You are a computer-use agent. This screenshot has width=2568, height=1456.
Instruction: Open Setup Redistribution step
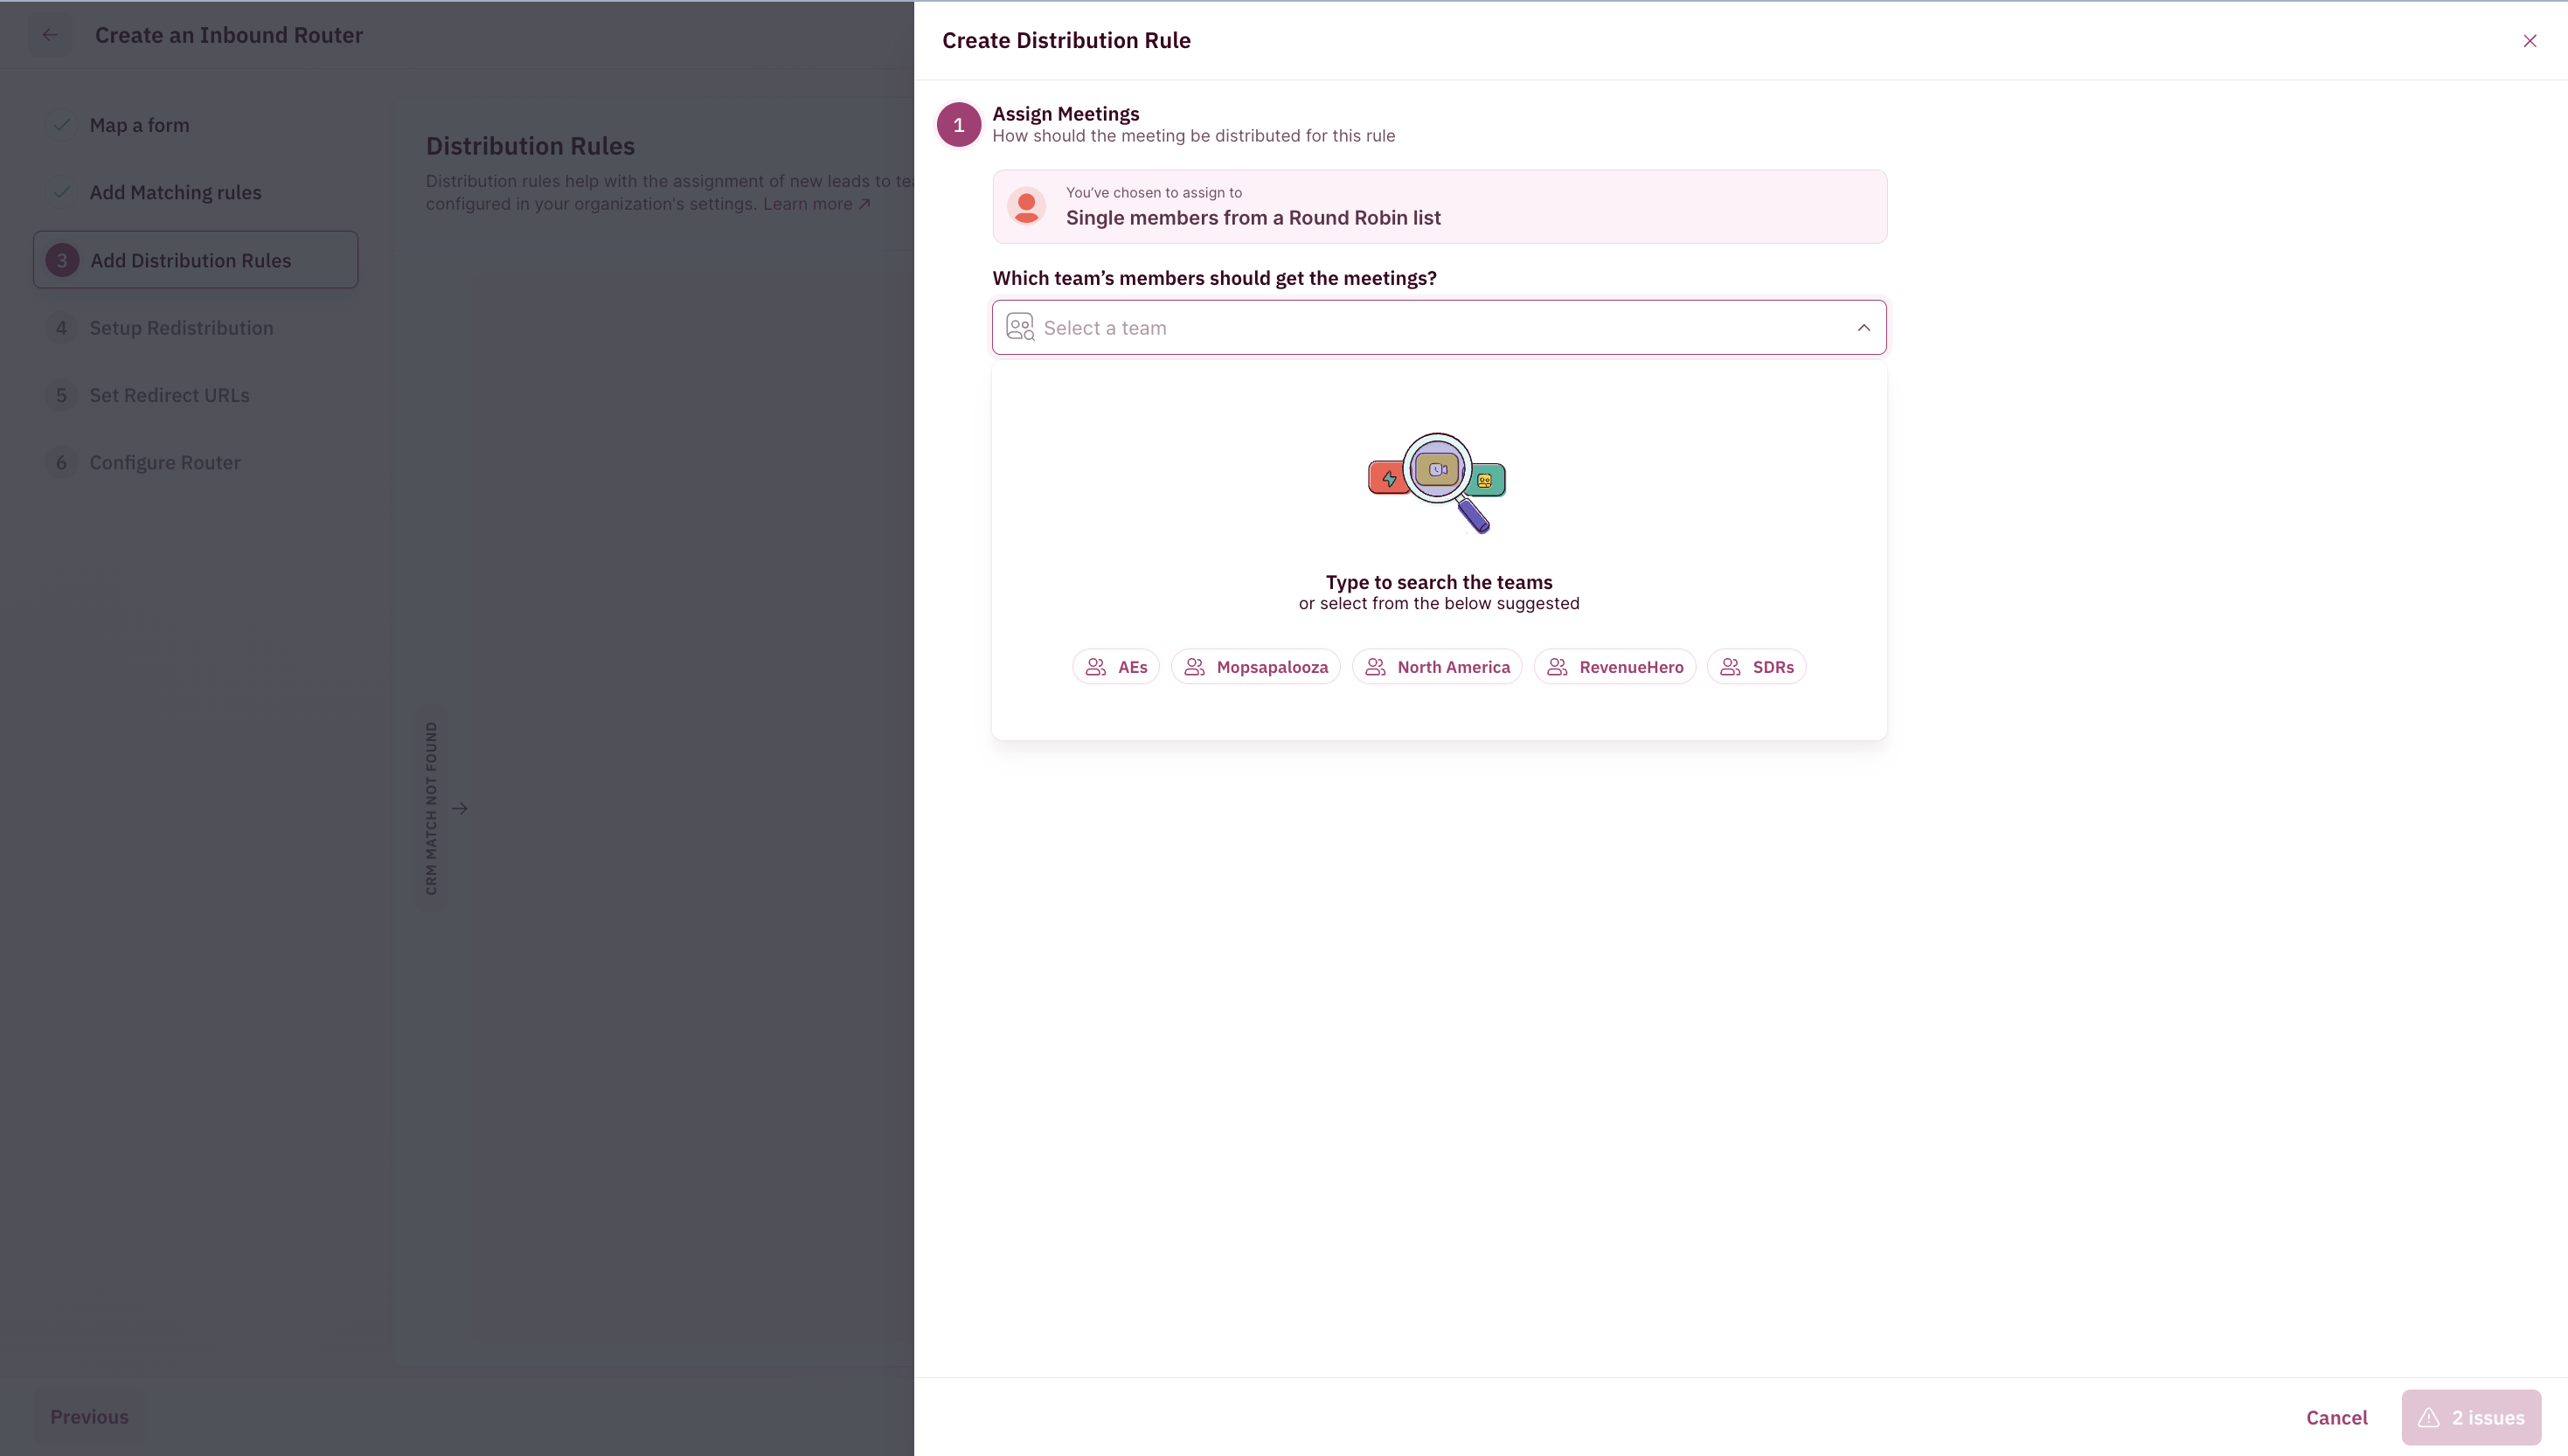click(181, 328)
